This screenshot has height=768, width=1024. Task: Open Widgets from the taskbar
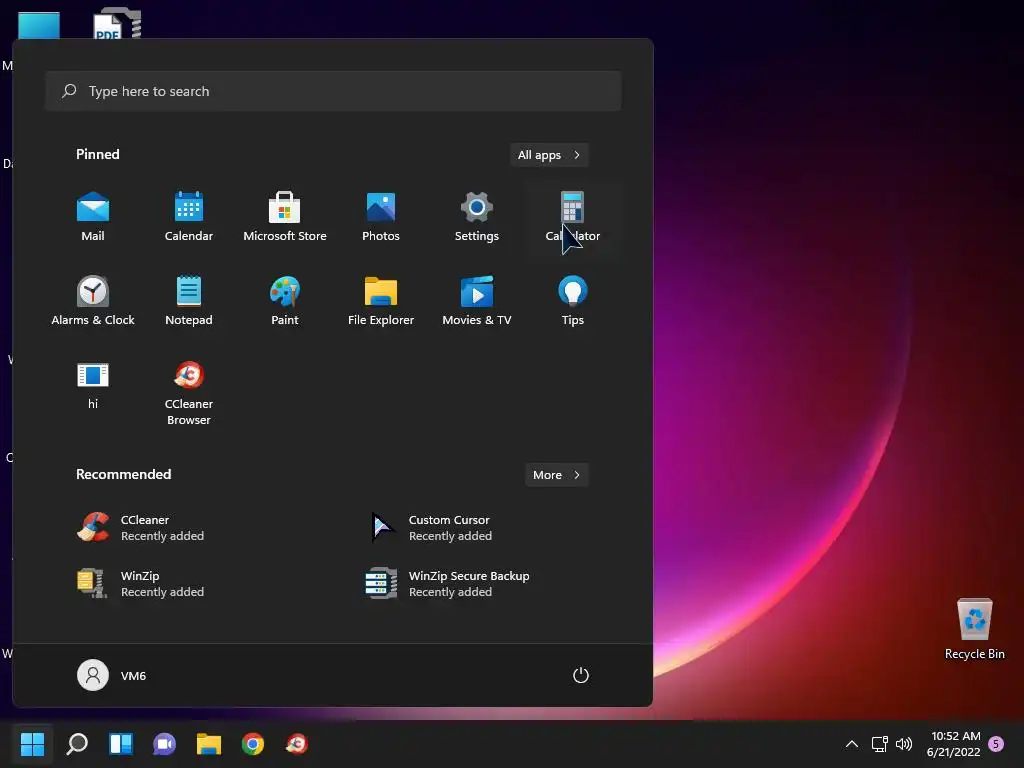[121, 744]
